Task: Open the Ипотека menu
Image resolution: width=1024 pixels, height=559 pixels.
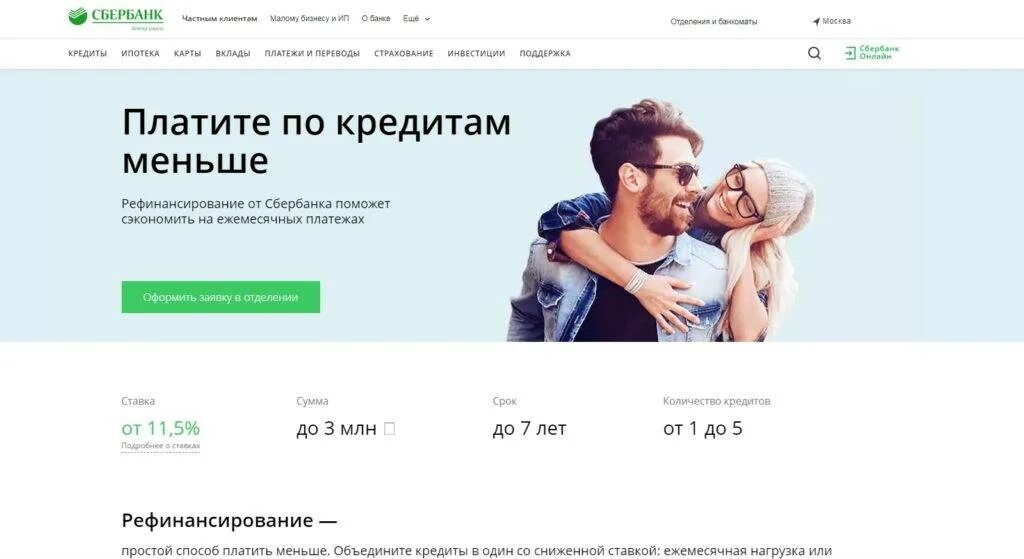Action: pos(140,54)
